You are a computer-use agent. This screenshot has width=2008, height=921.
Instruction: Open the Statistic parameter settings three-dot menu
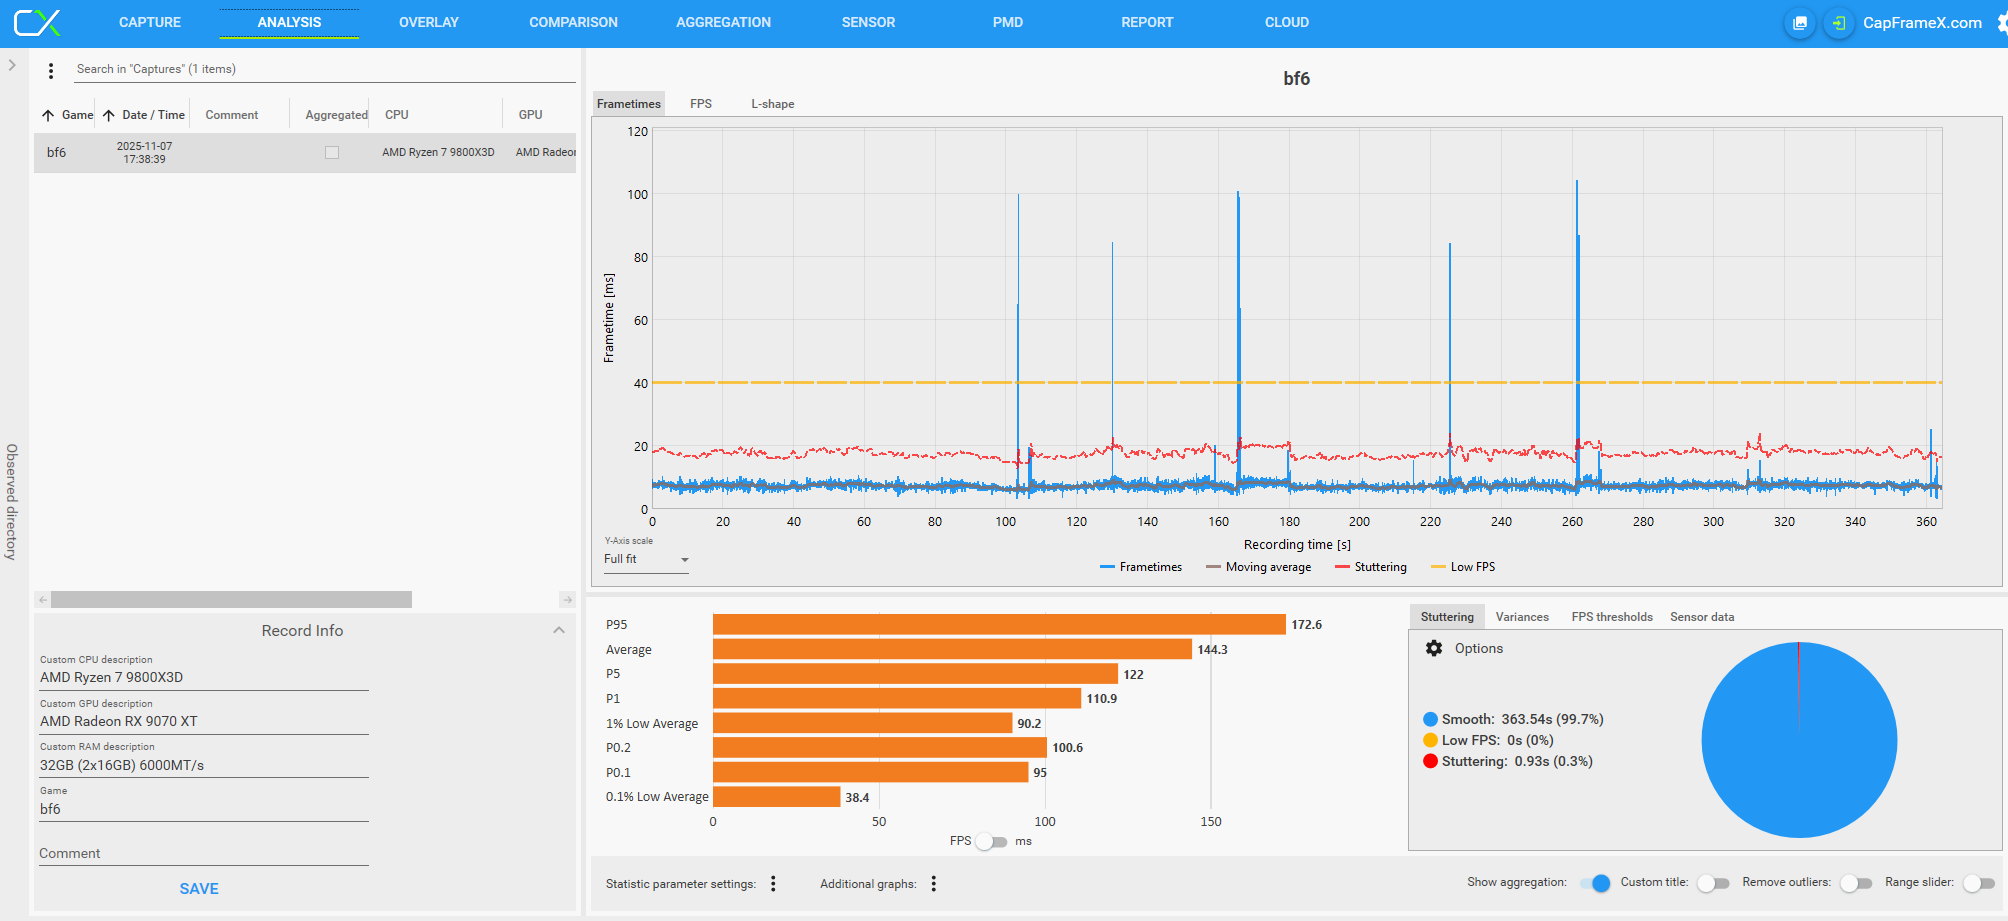773,884
